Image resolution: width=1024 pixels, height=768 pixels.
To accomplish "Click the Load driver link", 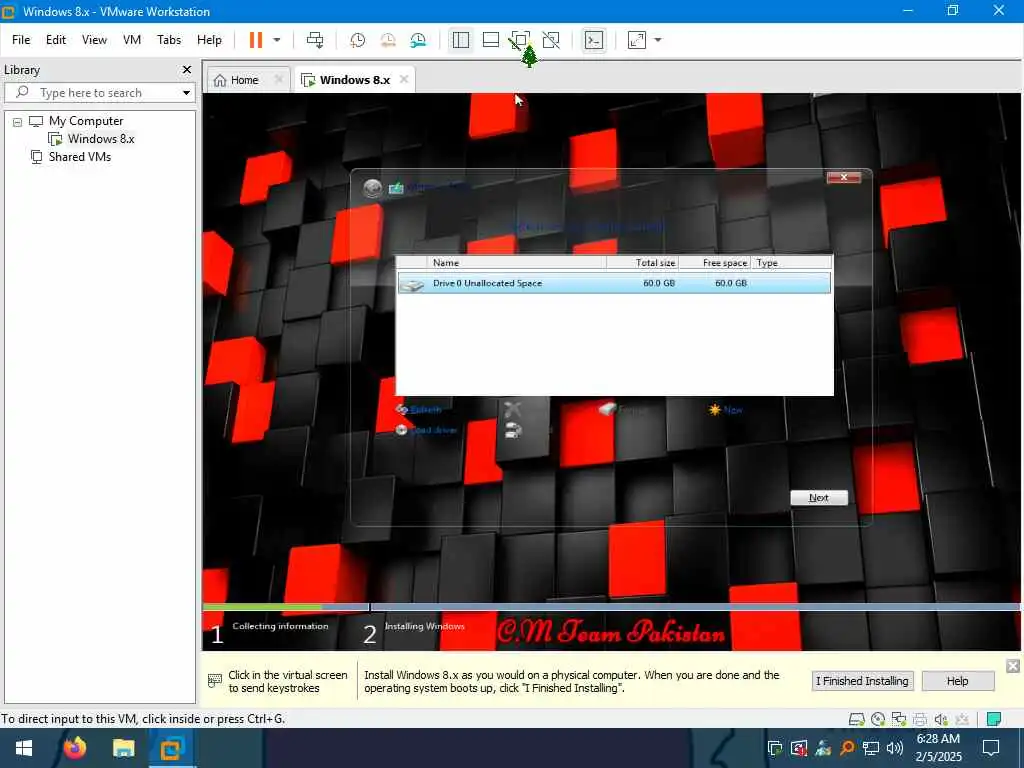I will (426, 430).
